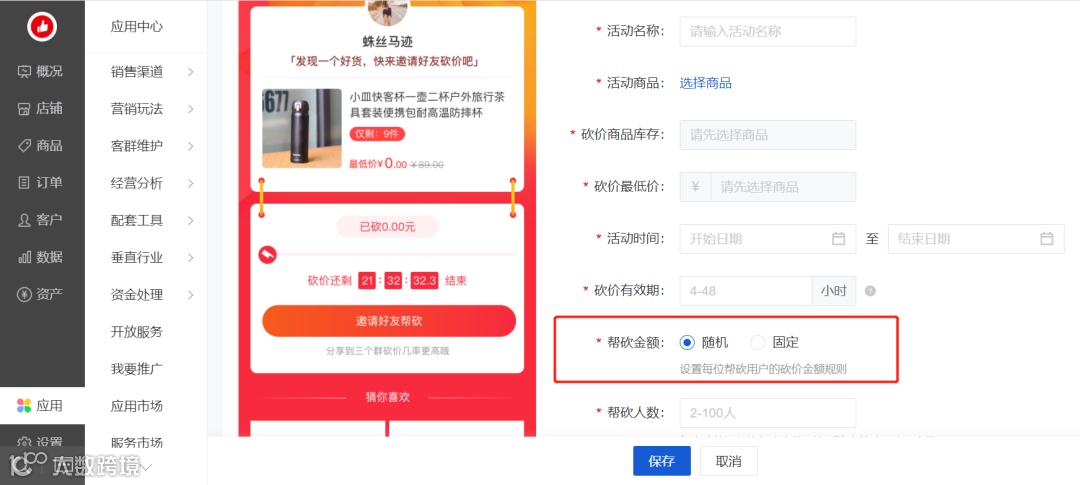Click the 结束日期 date input
This screenshot has width=1080, height=485.
(x=976, y=239)
